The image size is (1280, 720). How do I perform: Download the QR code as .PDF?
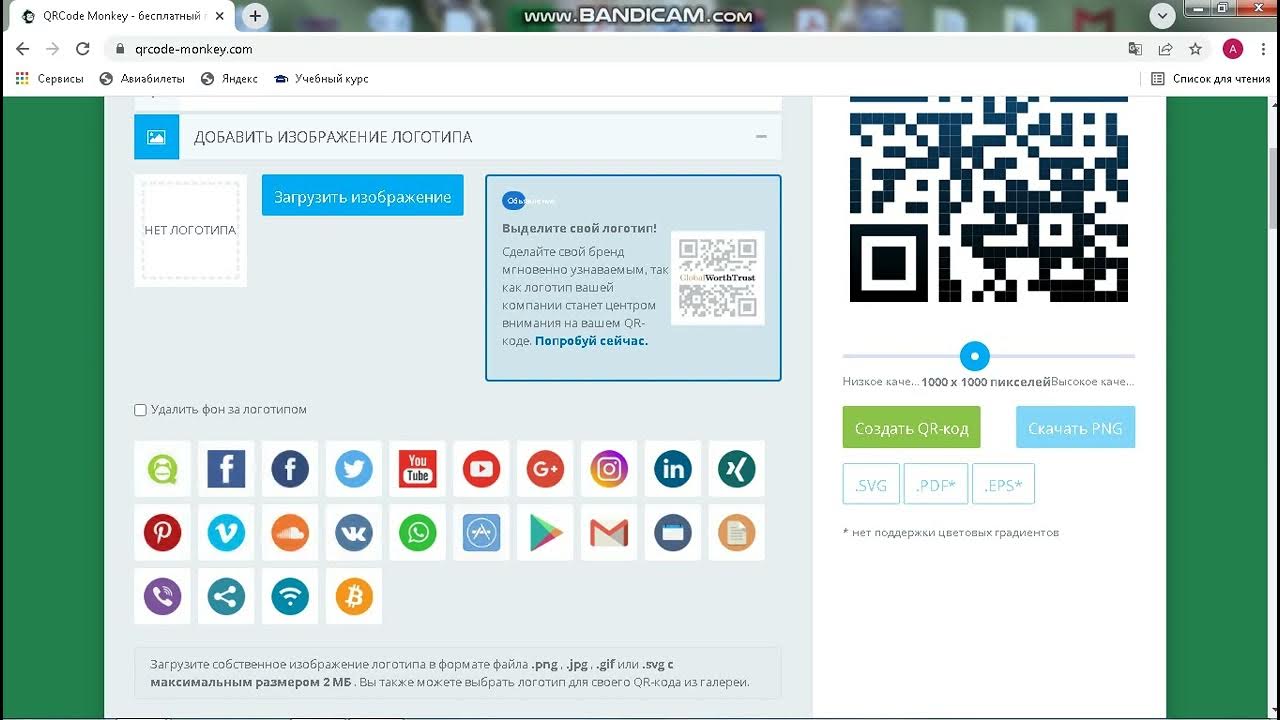point(936,485)
